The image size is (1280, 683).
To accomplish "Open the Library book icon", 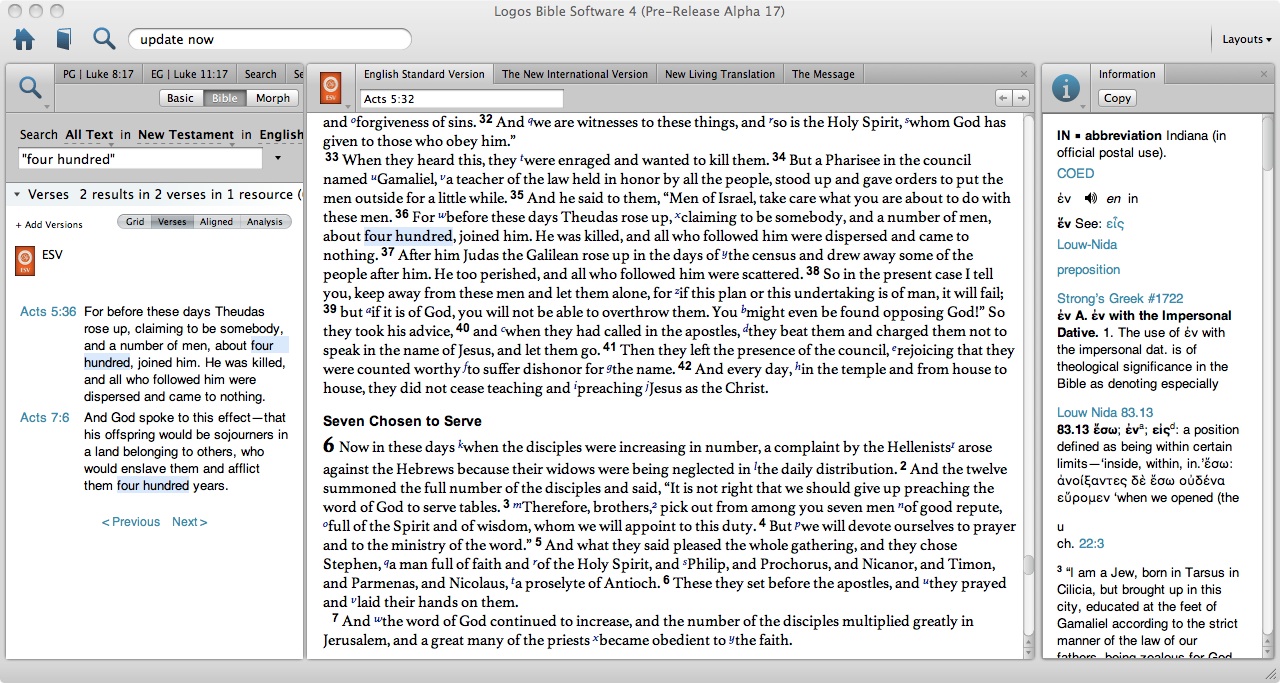I will (64, 39).
